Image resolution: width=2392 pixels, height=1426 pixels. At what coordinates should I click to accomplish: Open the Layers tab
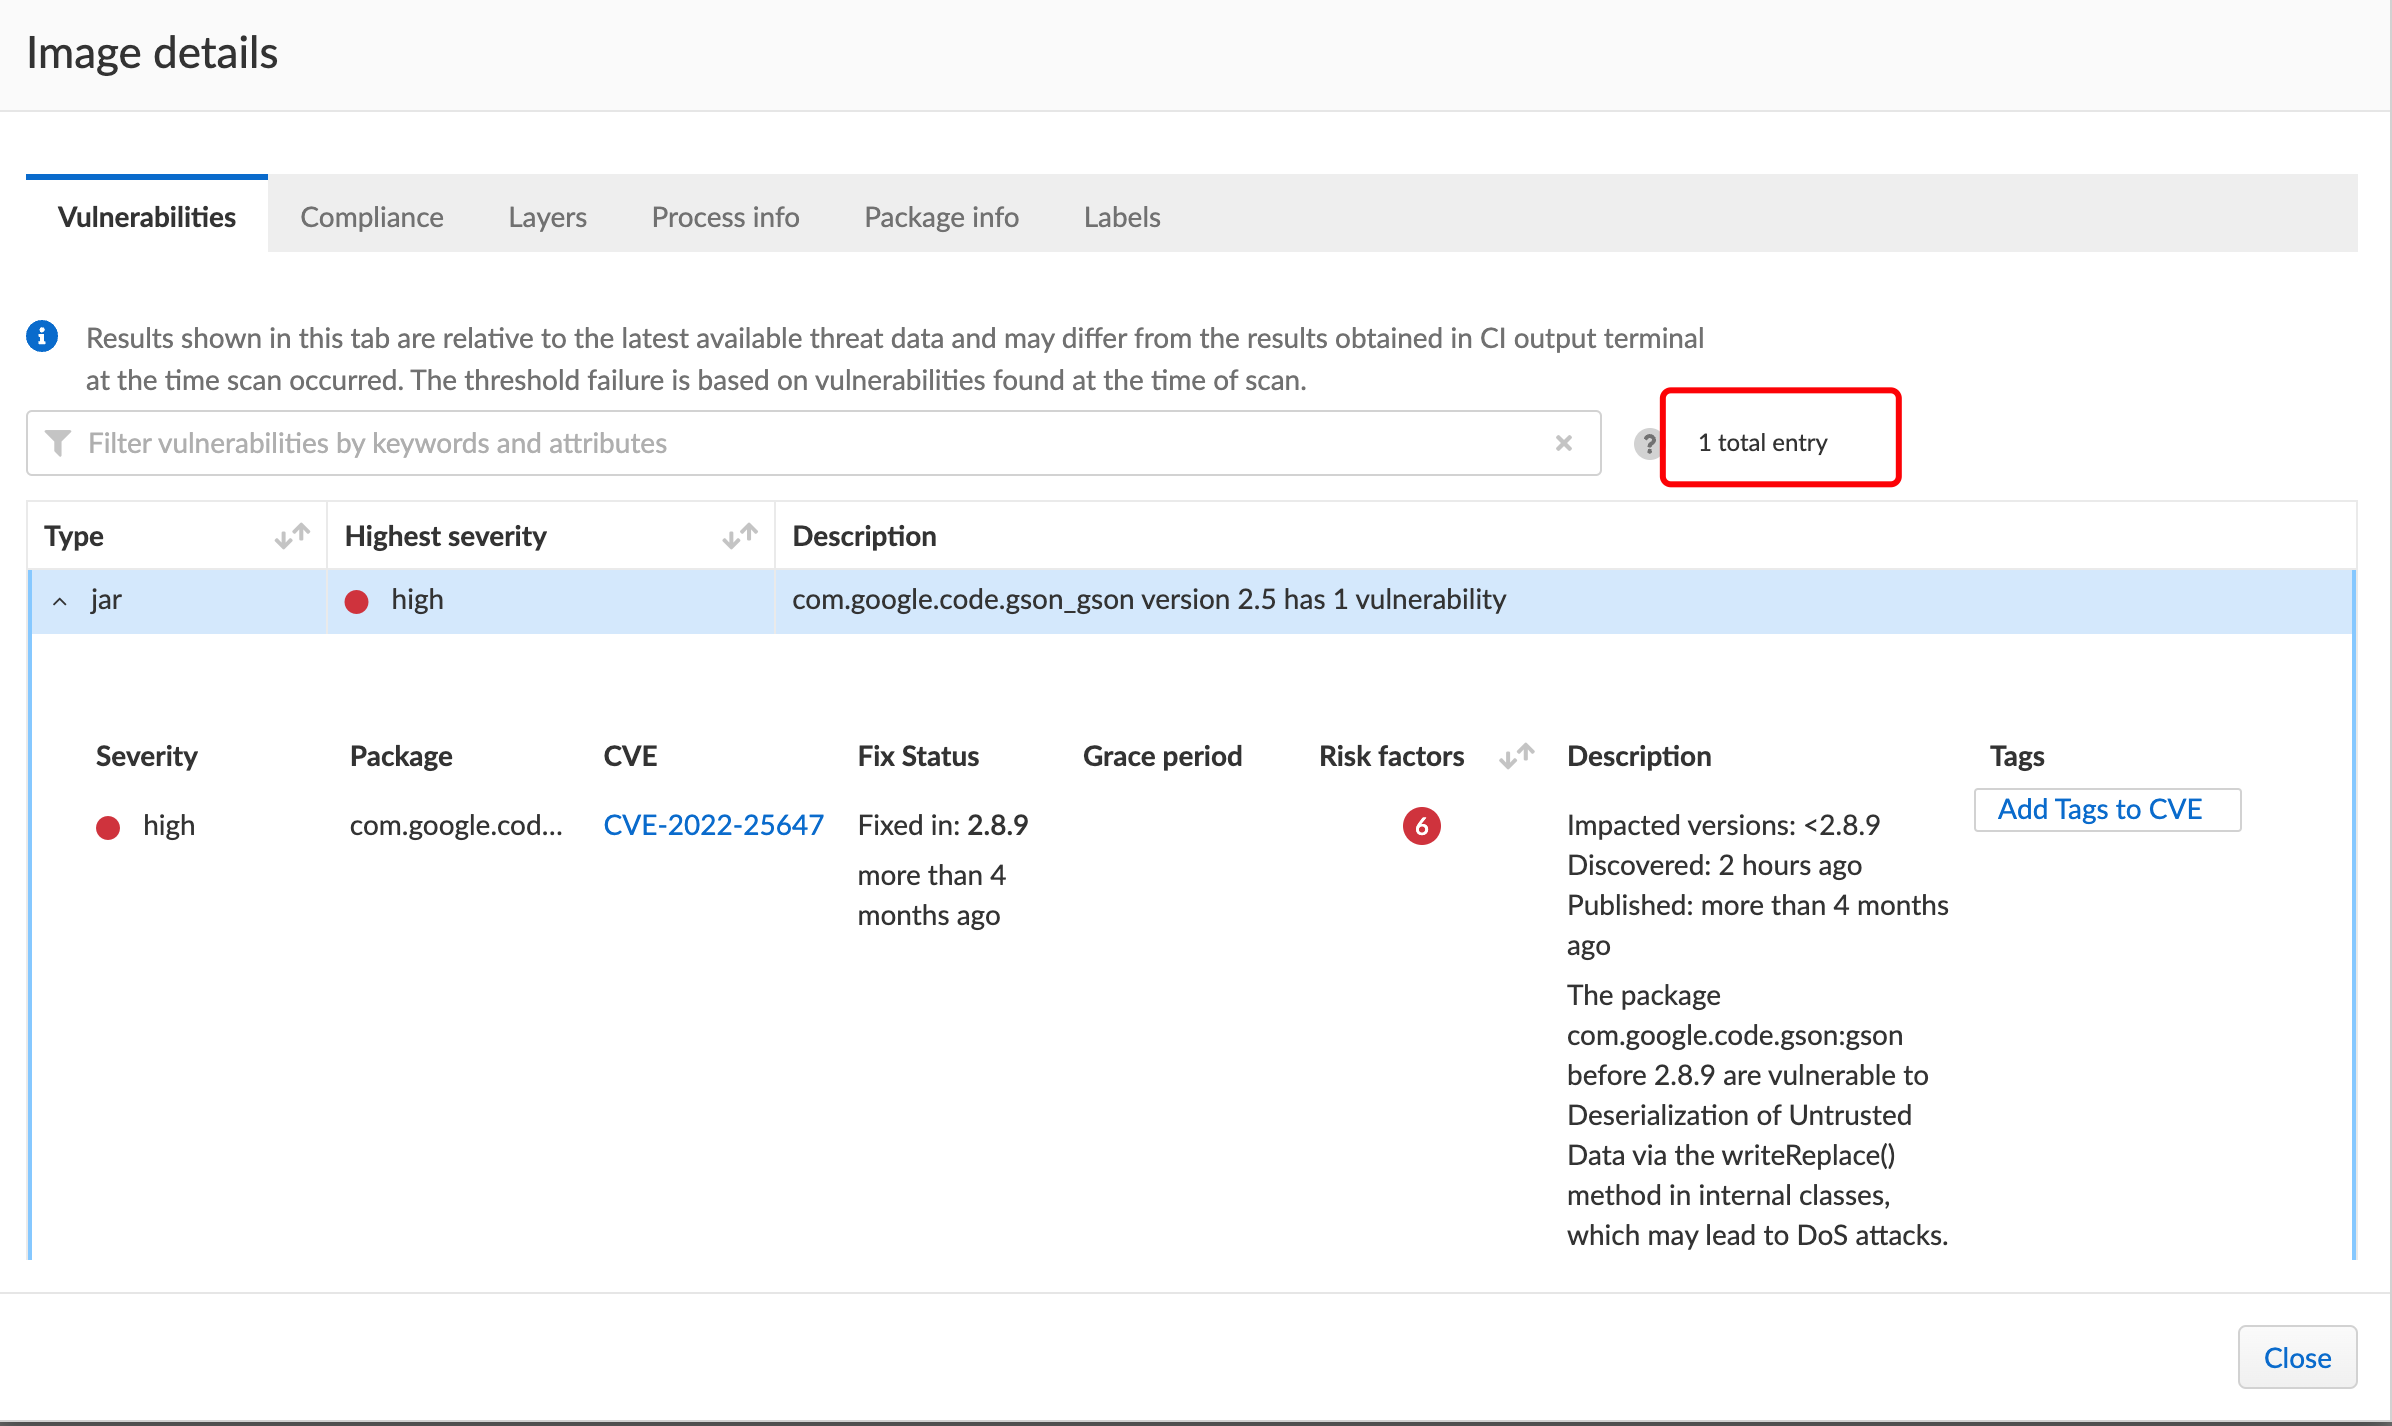pyautogui.click(x=547, y=217)
